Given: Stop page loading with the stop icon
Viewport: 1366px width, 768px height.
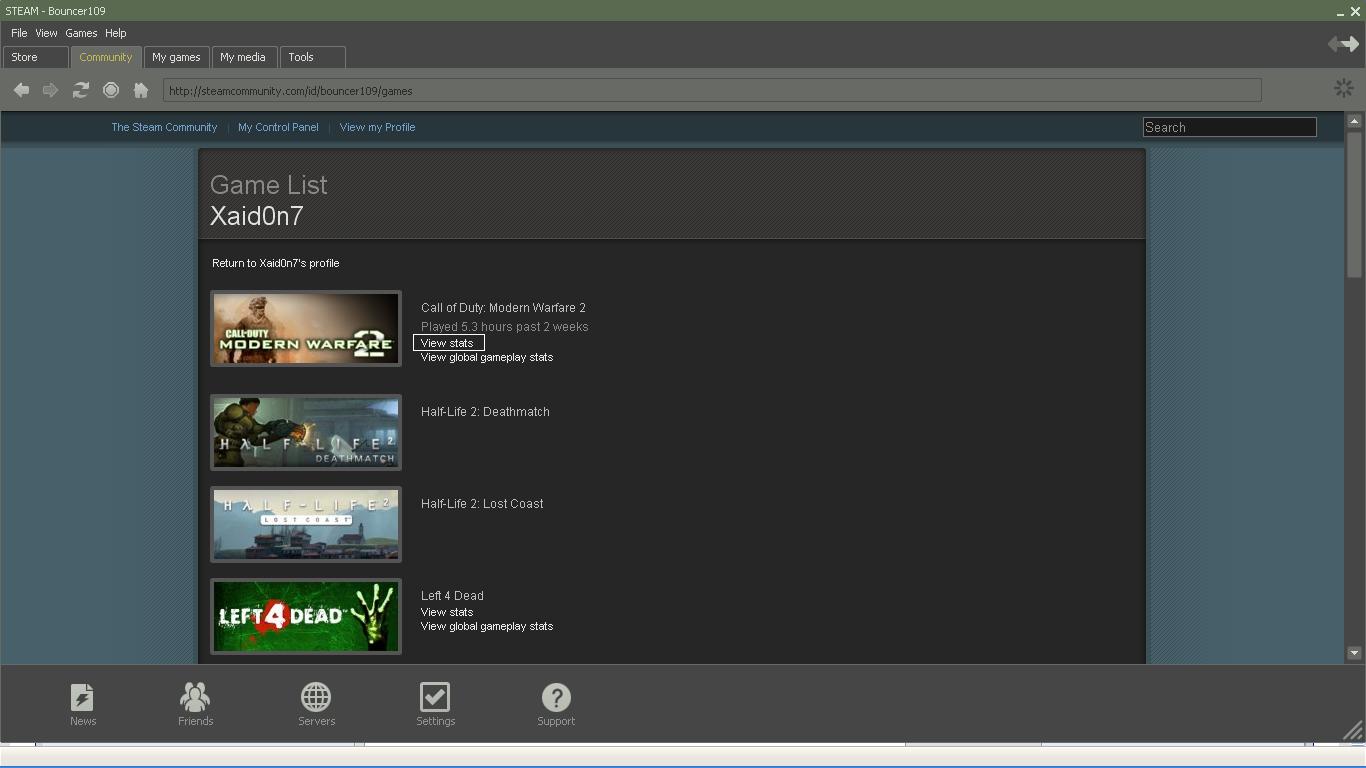Looking at the screenshot, I should coord(111,90).
